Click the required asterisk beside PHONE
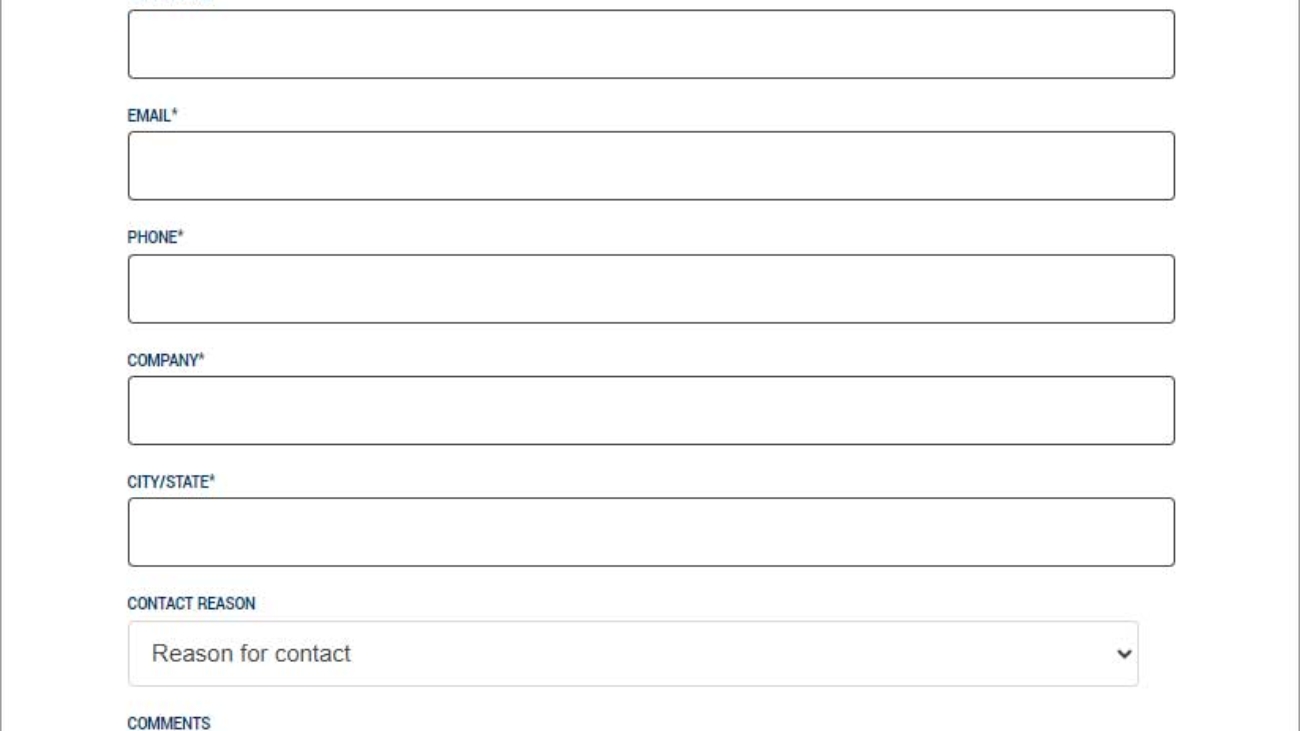 [180, 237]
